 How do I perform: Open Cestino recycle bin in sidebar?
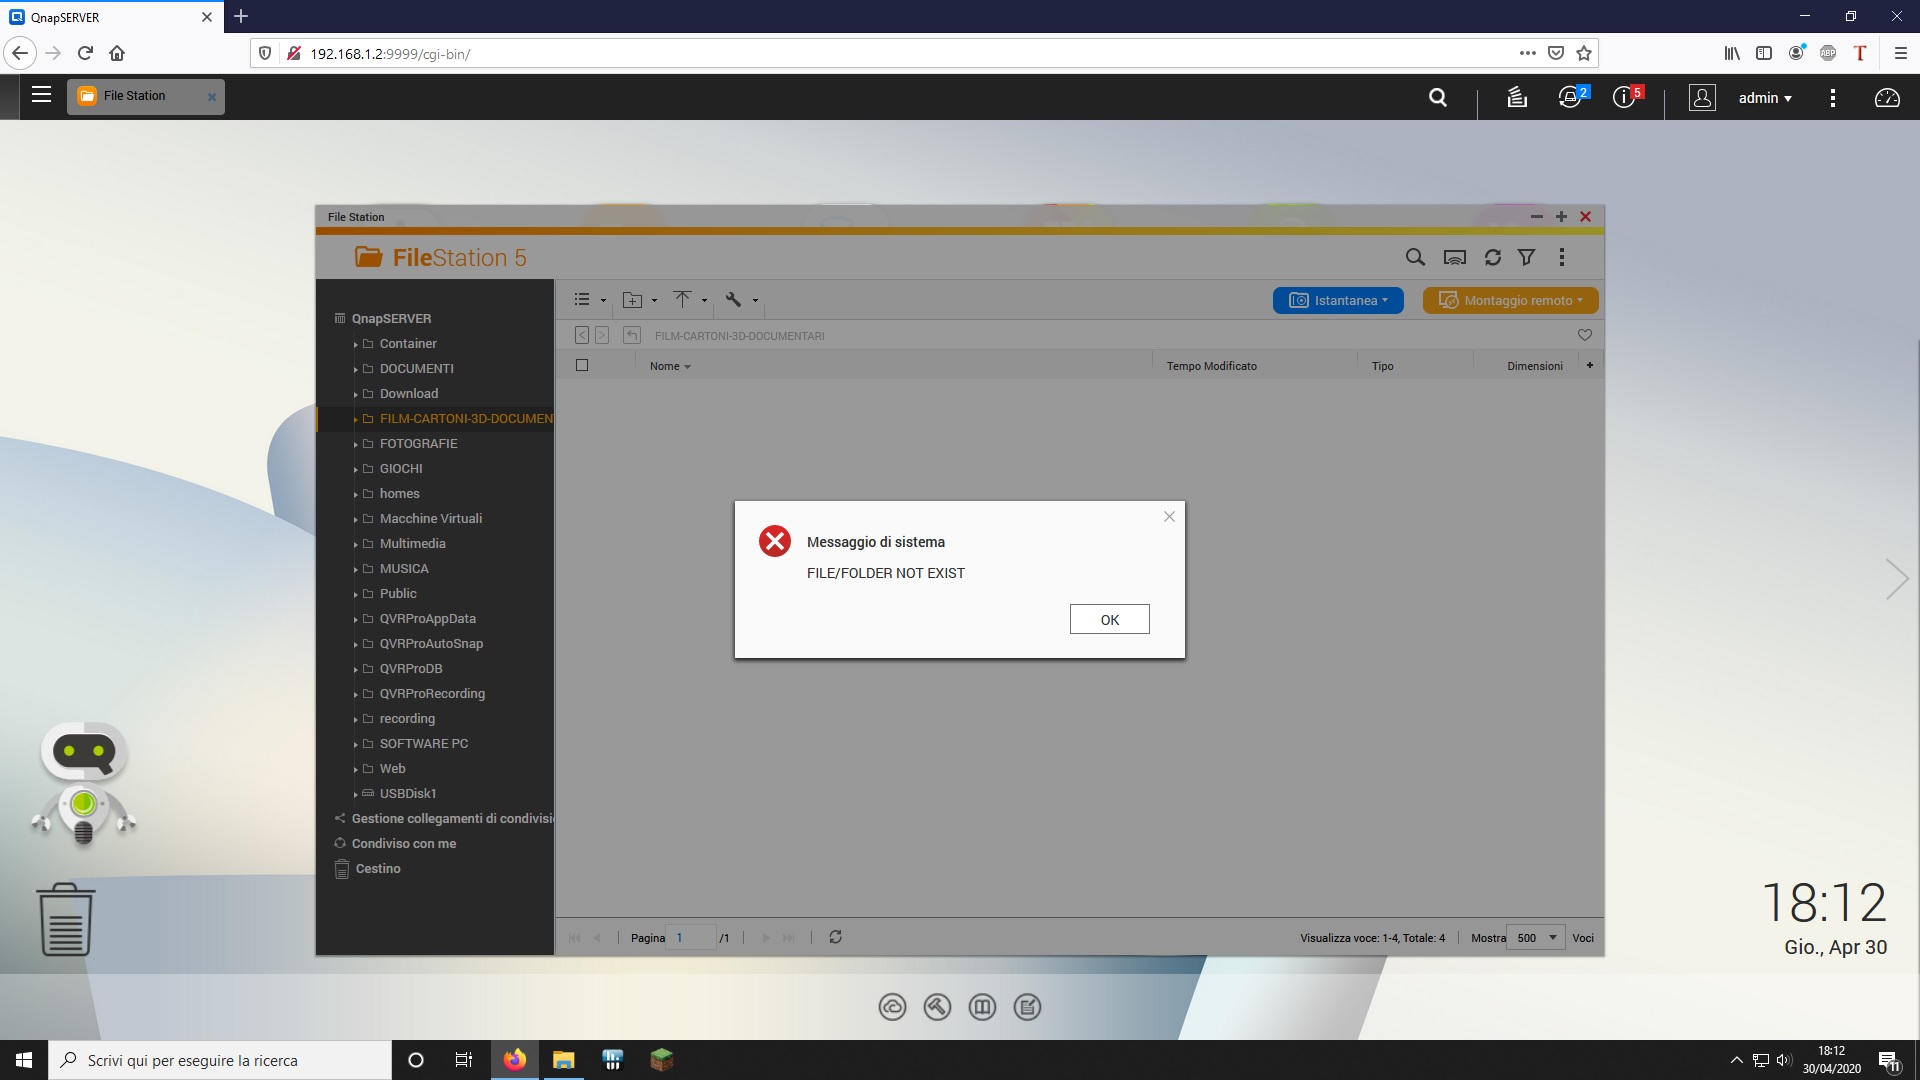point(378,868)
